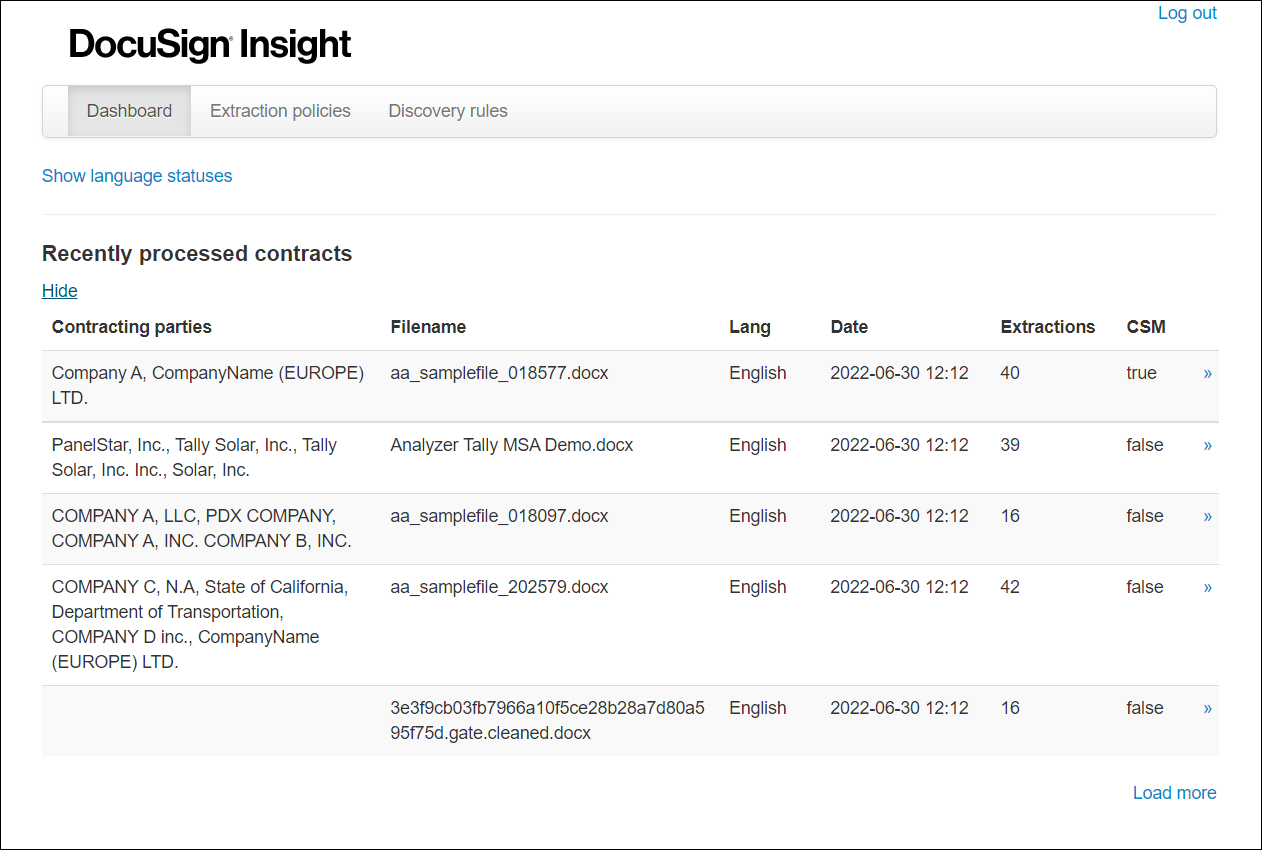The width and height of the screenshot is (1262, 850).
Task: Select the row for Analyzer Tally MSA Demo.docx
Action: 511,444
